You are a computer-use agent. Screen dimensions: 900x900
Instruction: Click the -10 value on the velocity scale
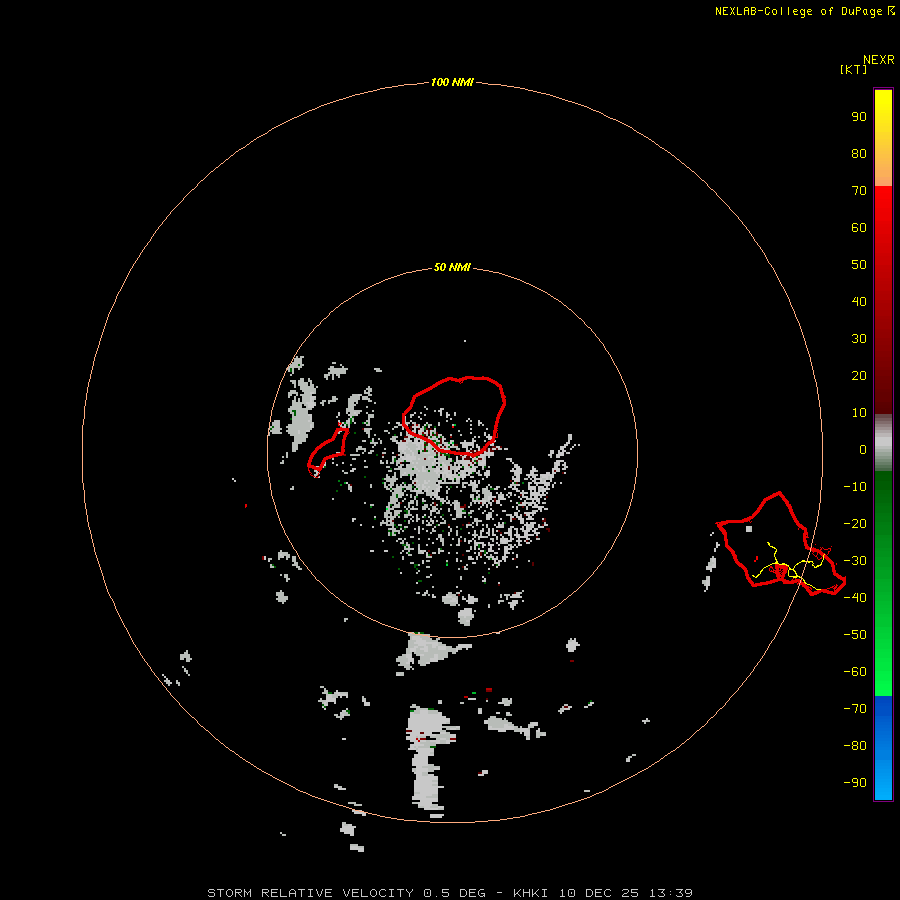(x=855, y=487)
